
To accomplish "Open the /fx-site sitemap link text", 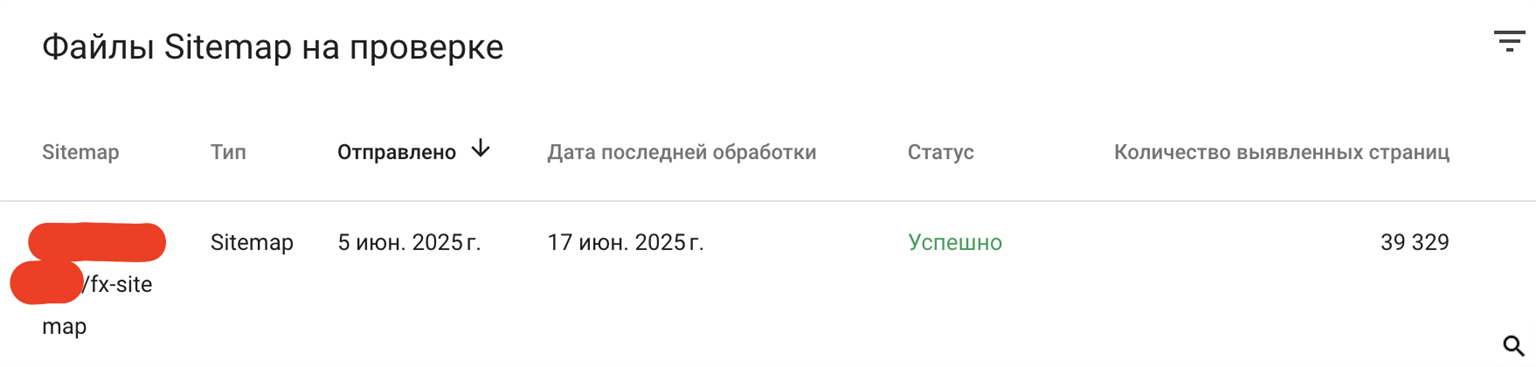I will [117, 284].
